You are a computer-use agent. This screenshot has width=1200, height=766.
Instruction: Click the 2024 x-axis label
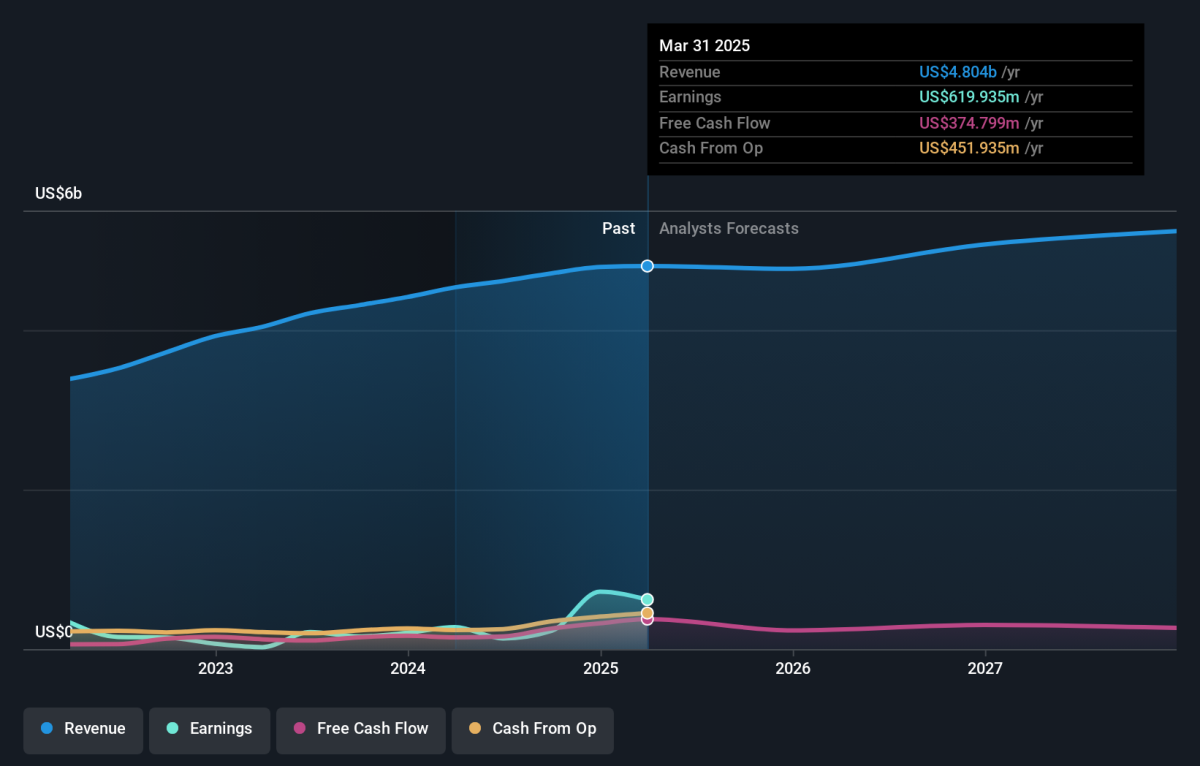click(408, 668)
